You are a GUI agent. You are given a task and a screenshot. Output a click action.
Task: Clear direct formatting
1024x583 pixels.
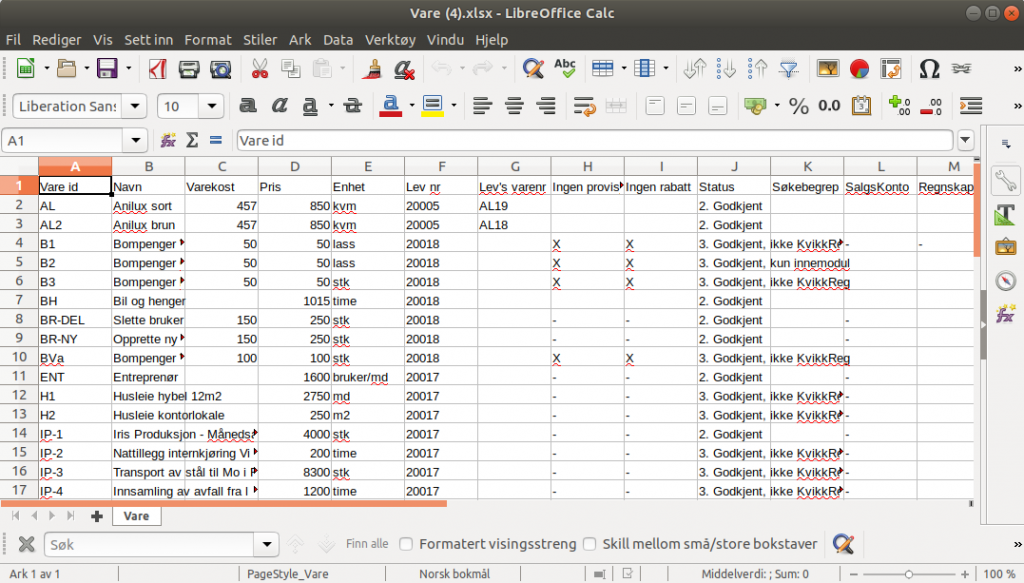pyautogui.click(x=404, y=69)
